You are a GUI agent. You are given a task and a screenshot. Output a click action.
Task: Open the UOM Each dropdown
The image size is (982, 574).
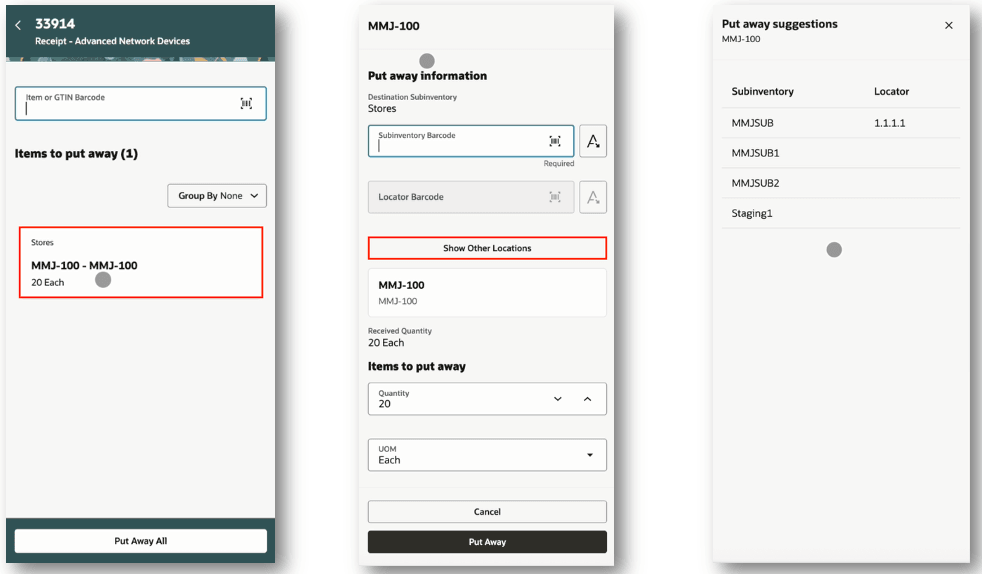tap(487, 455)
